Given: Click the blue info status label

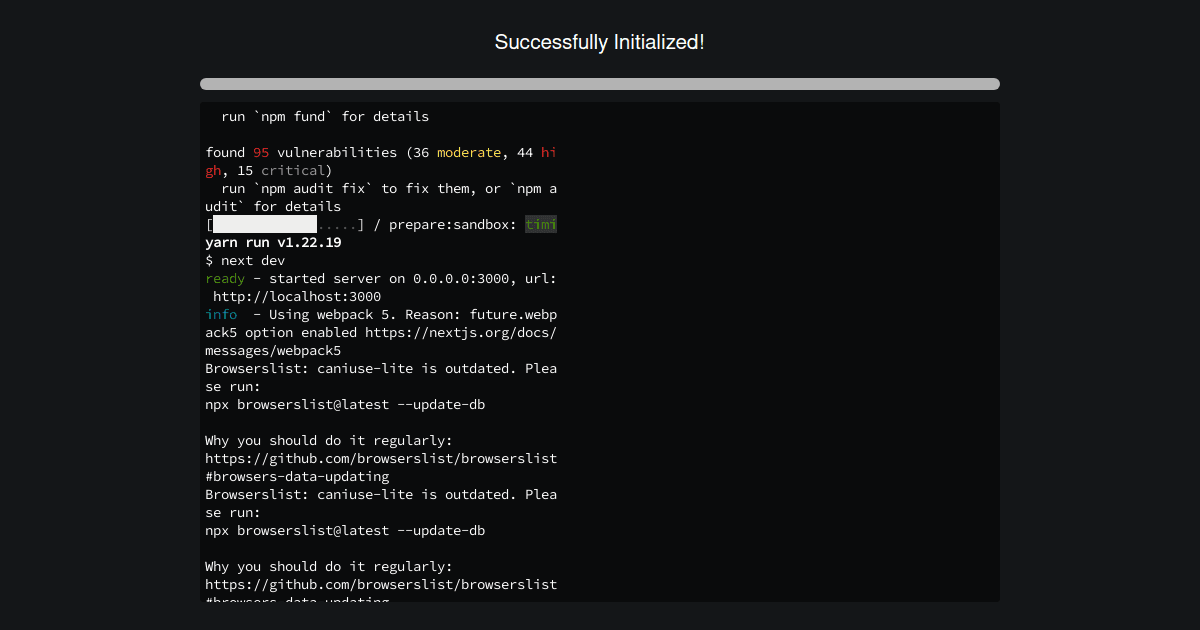Looking at the screenshot, I should 221,314.
